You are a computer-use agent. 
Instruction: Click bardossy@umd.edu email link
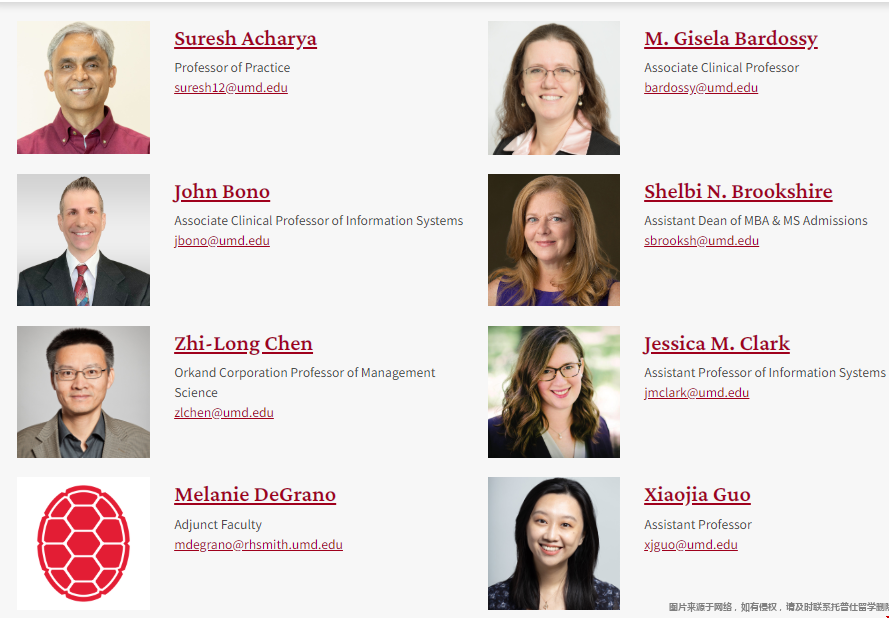point(701,88)
